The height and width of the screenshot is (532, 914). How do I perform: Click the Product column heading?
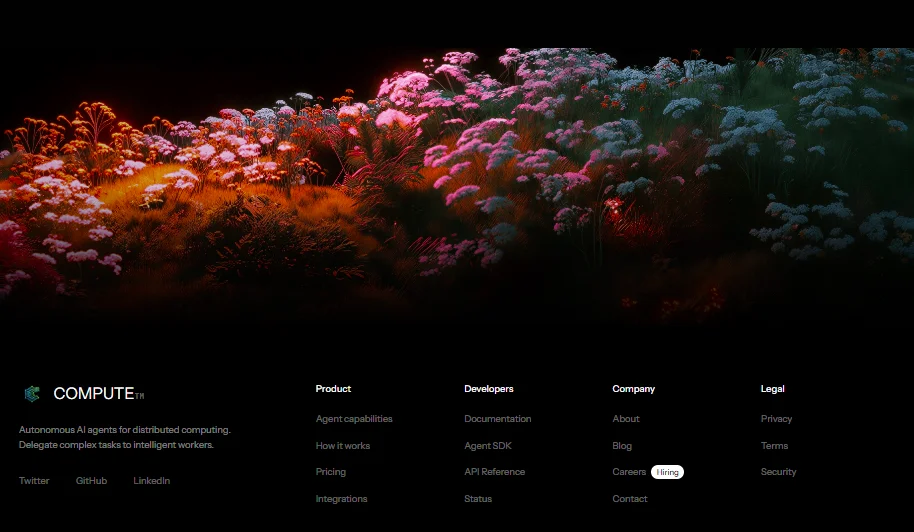[333, 389]
